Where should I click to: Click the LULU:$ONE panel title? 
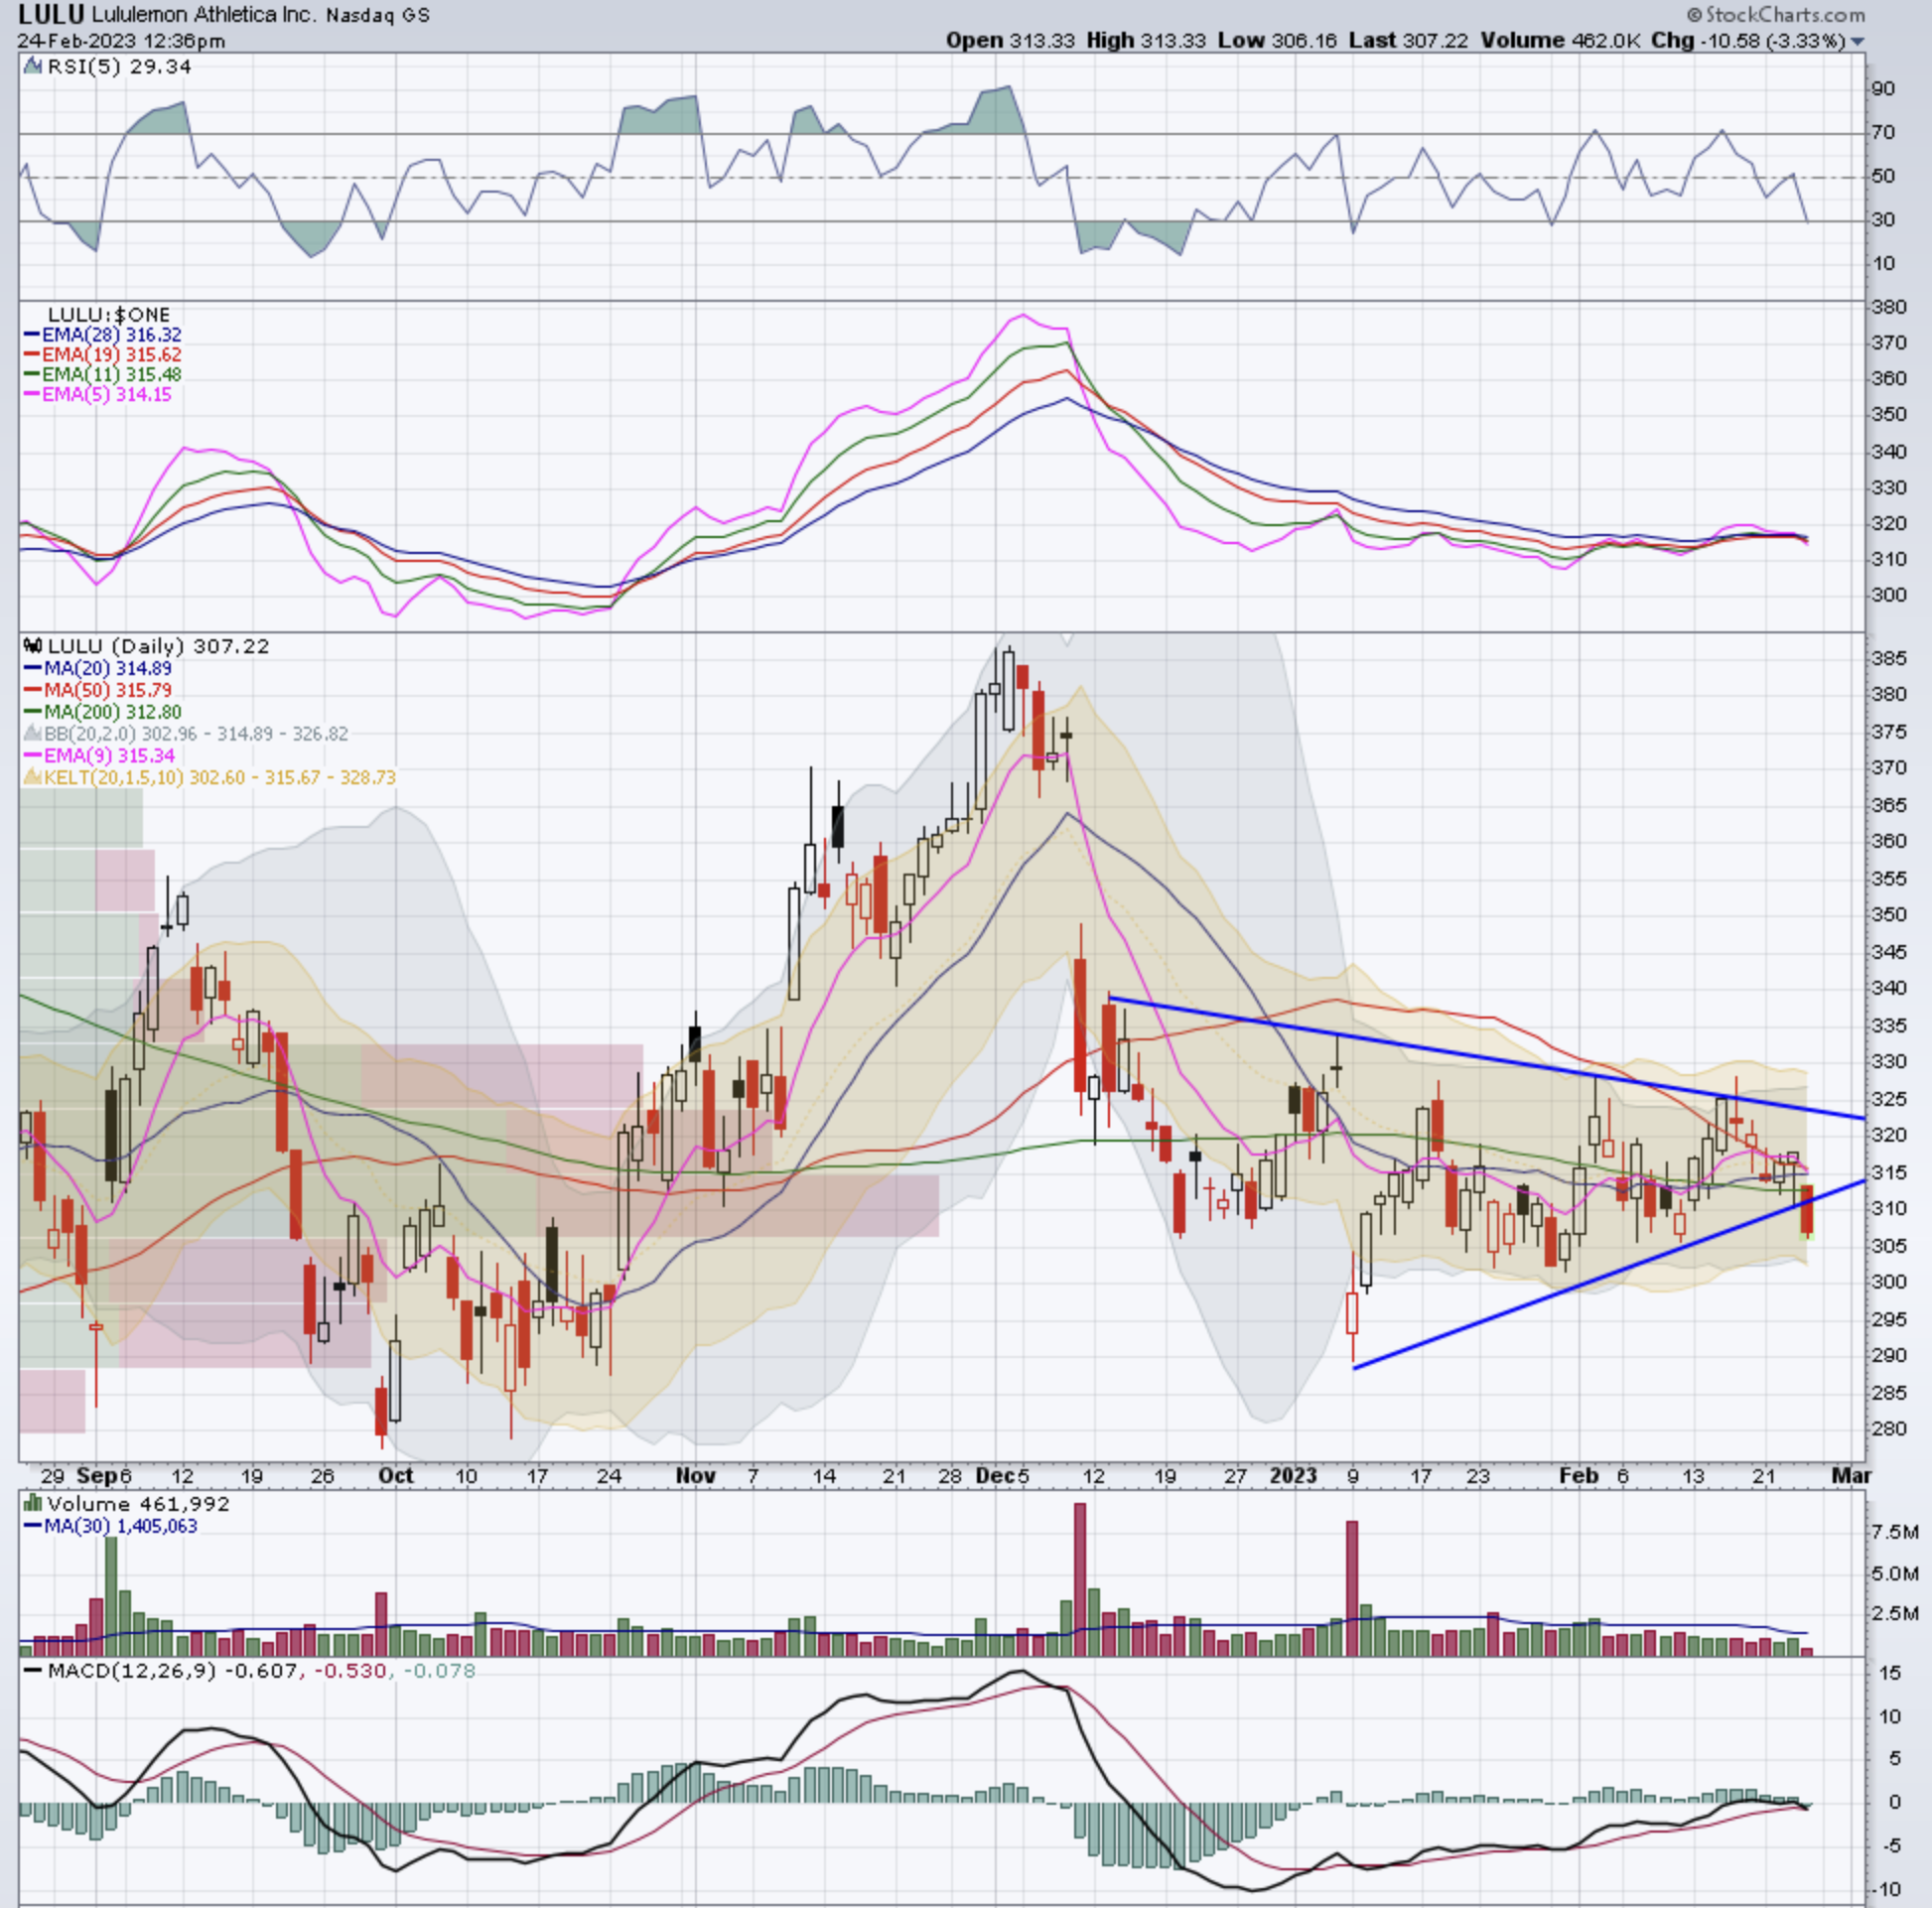click(110, 314)
